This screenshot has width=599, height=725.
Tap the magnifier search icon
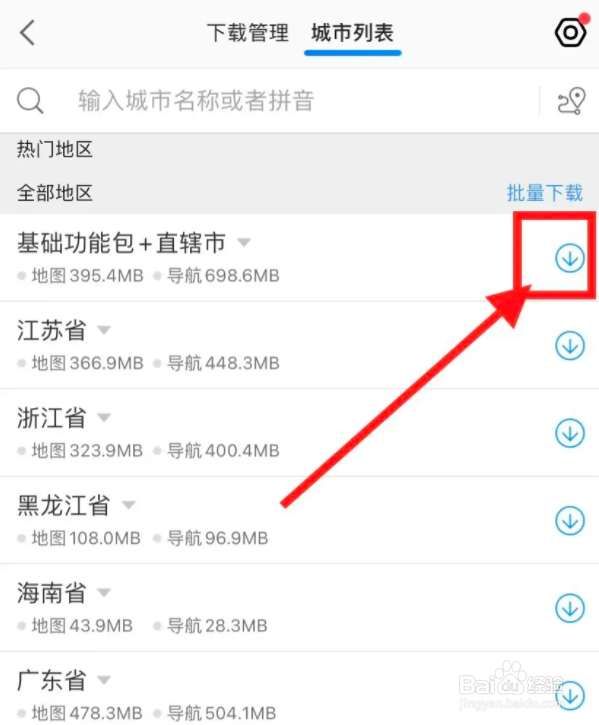click(31, 101)
